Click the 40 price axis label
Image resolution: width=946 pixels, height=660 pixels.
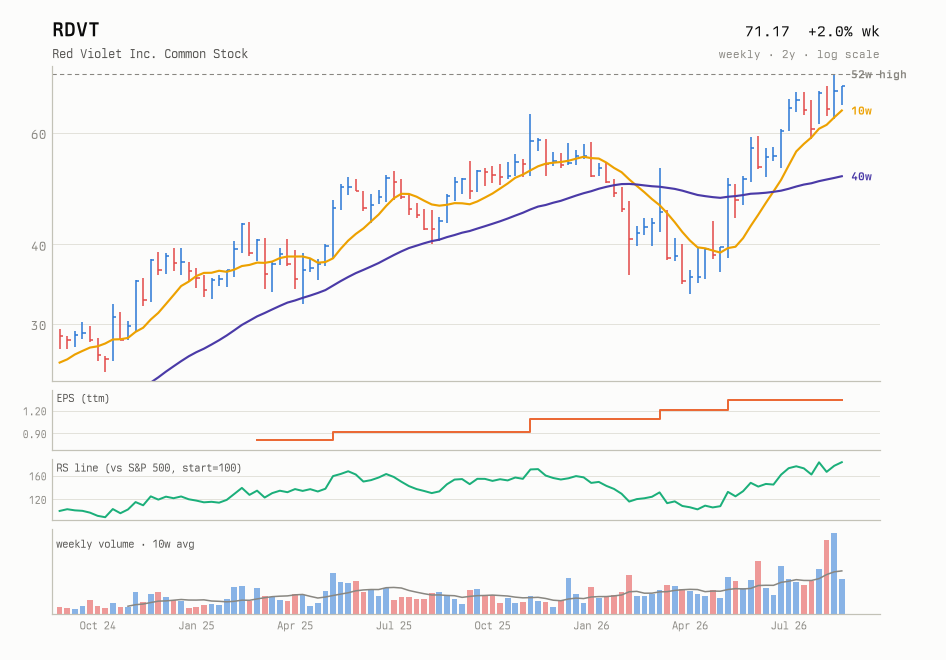click(x=38, y=246)
